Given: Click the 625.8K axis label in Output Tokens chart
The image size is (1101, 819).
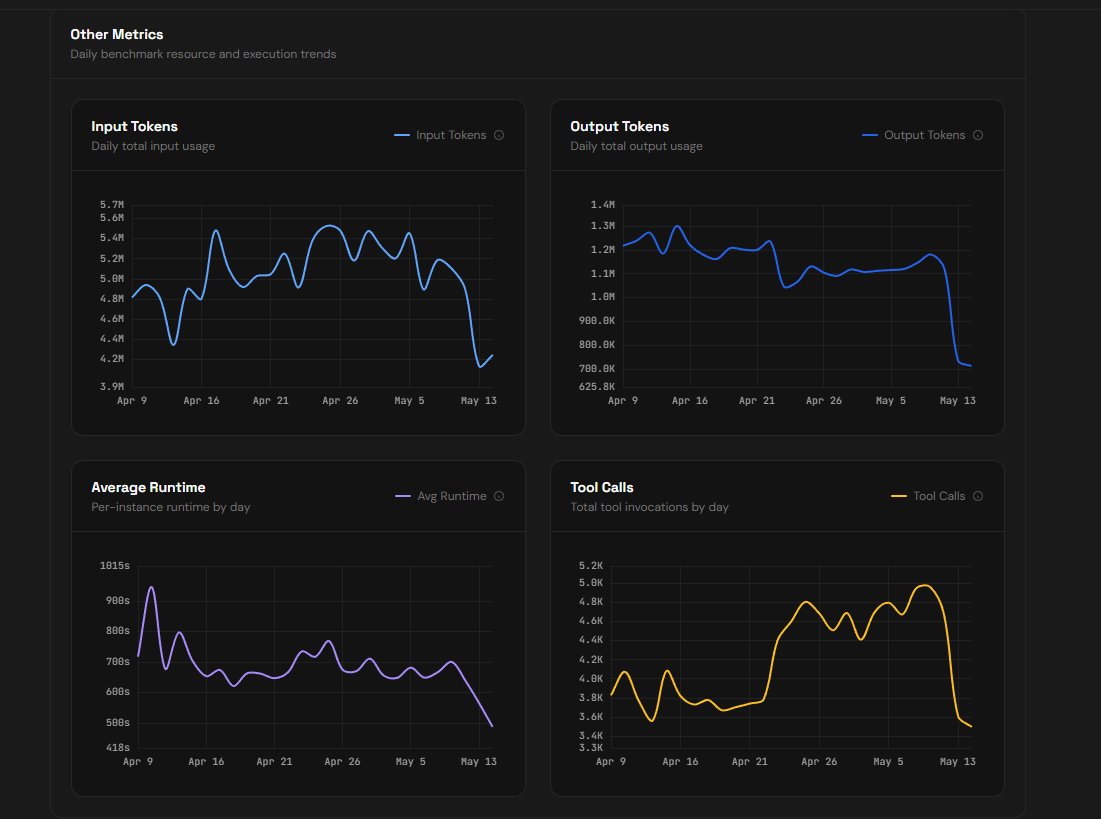Looking at the screenshot, I should 597,386.
